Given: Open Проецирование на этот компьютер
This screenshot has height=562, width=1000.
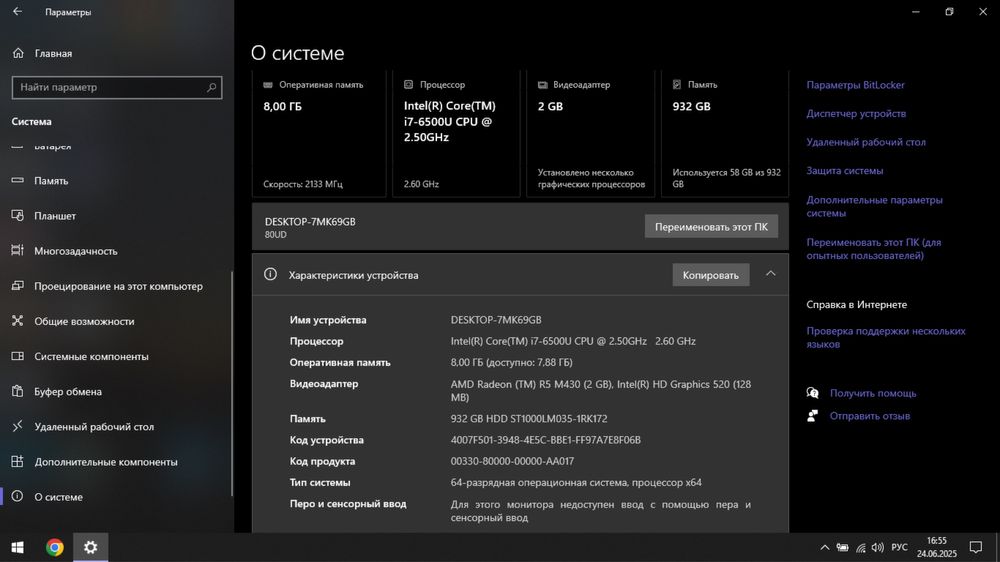Looking at the screenshot, I should (x=119, y=286).
